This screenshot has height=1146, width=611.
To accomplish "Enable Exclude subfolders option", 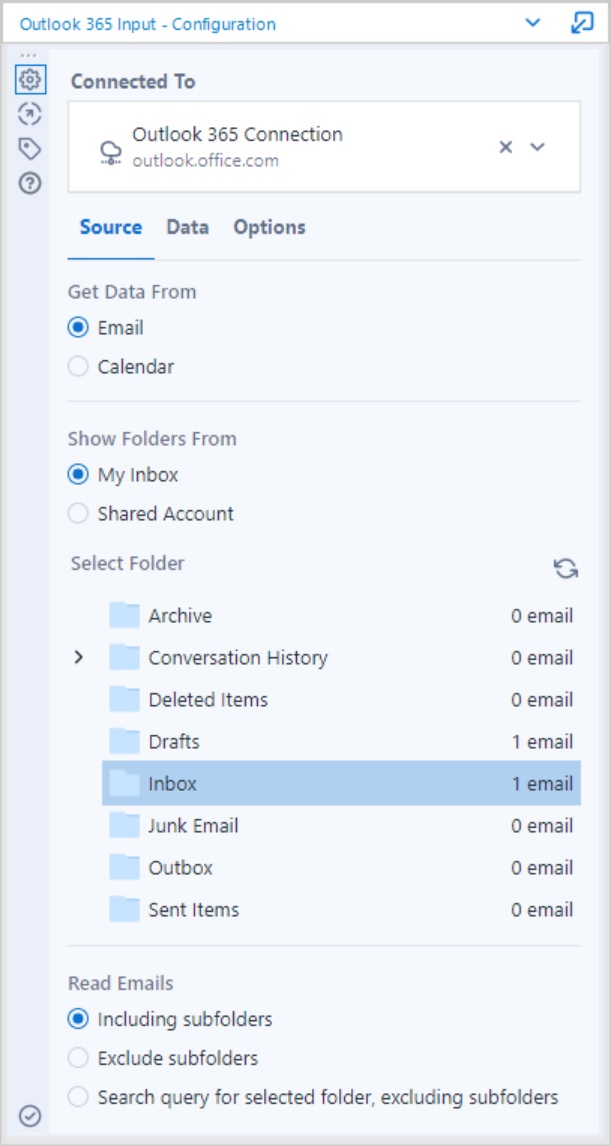I will click(x=79, y=1056).
